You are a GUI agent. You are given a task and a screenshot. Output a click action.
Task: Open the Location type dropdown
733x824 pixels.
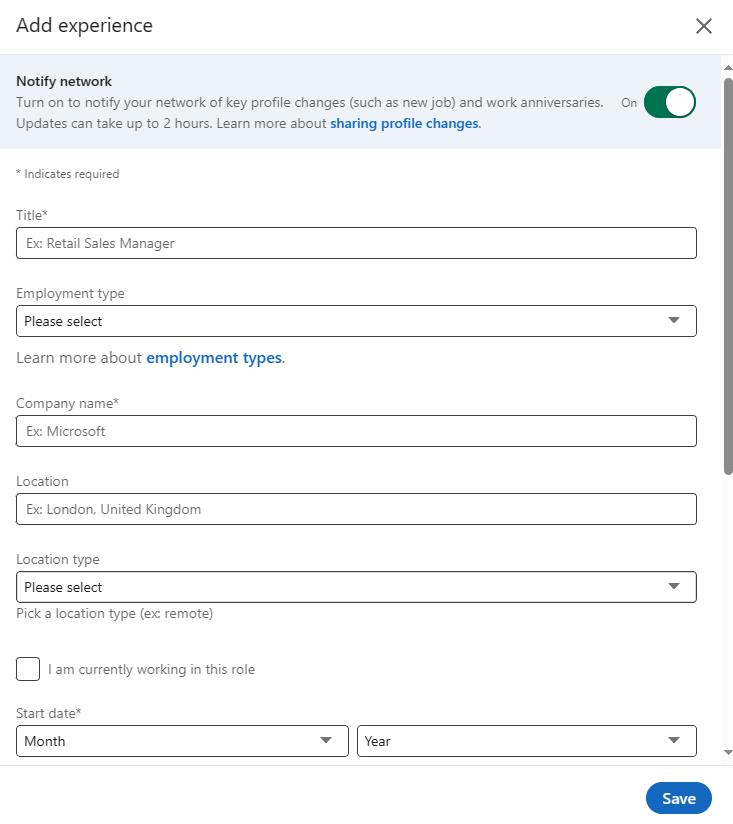(356, 587)
